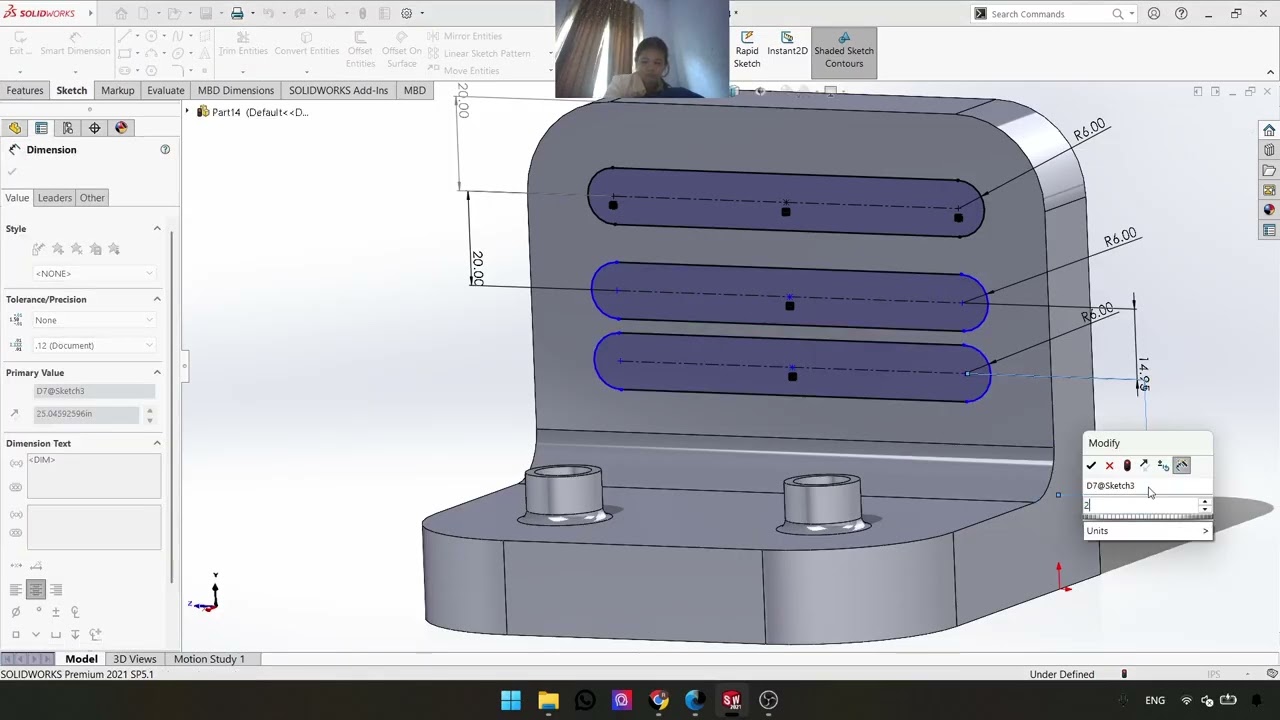Switch to the Model bottom tab

[x=81, y=659]
